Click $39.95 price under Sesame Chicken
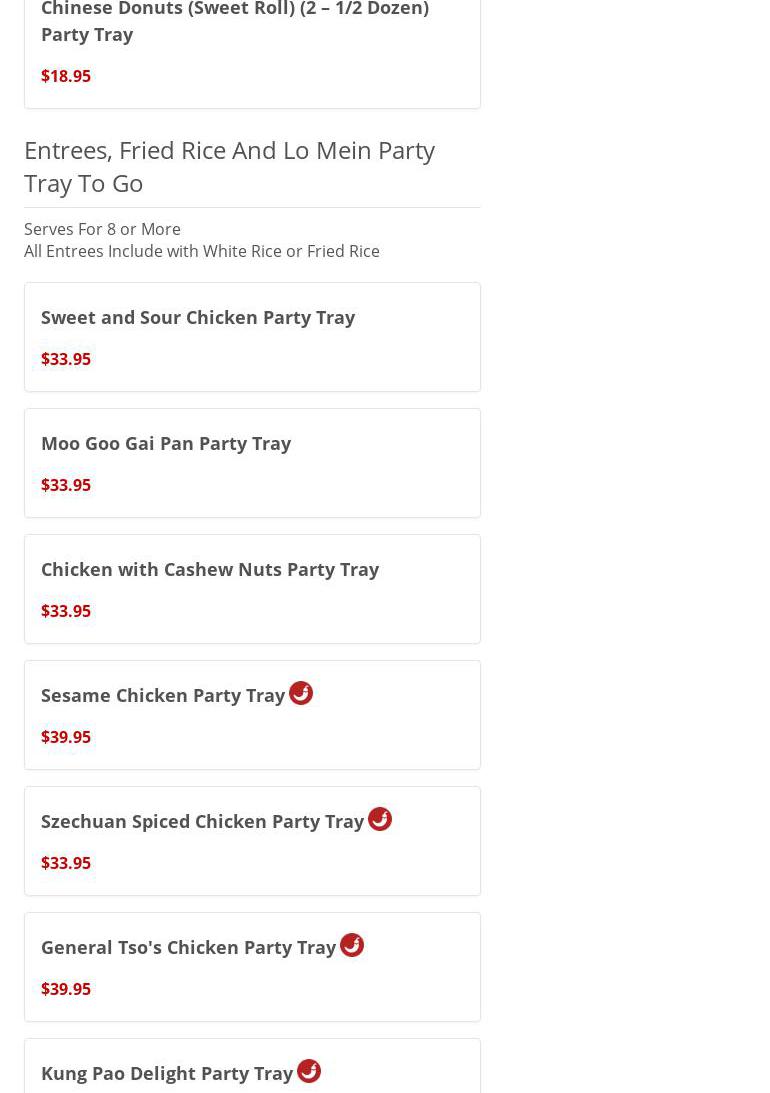This screenshot has height=1093, width=770. 66,737
